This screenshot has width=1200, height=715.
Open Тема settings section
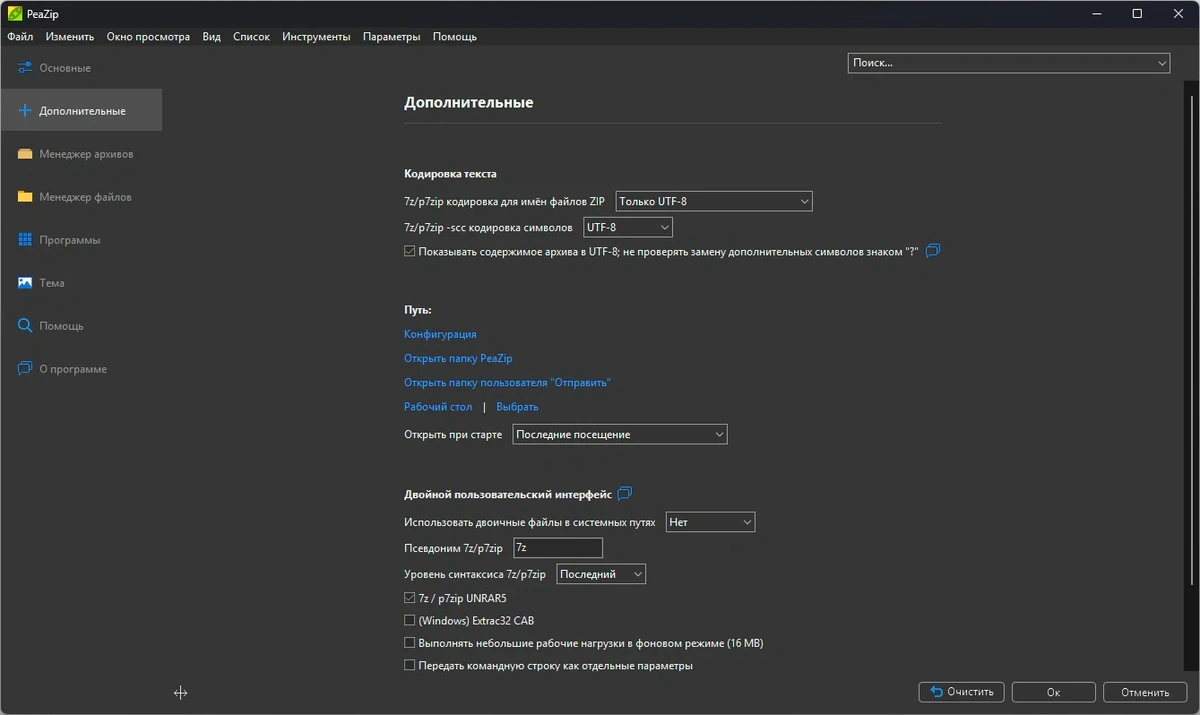(x=81, y=283)
